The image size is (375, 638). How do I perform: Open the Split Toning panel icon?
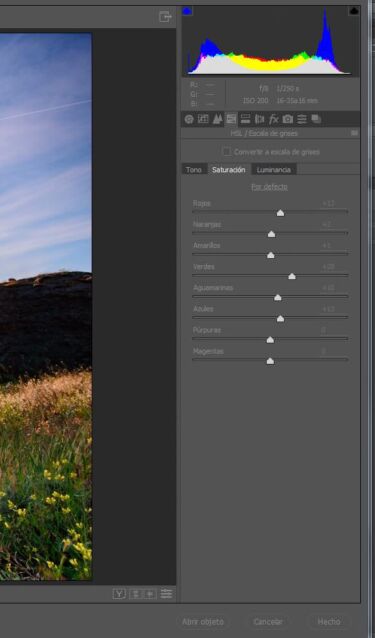(245, 119)
